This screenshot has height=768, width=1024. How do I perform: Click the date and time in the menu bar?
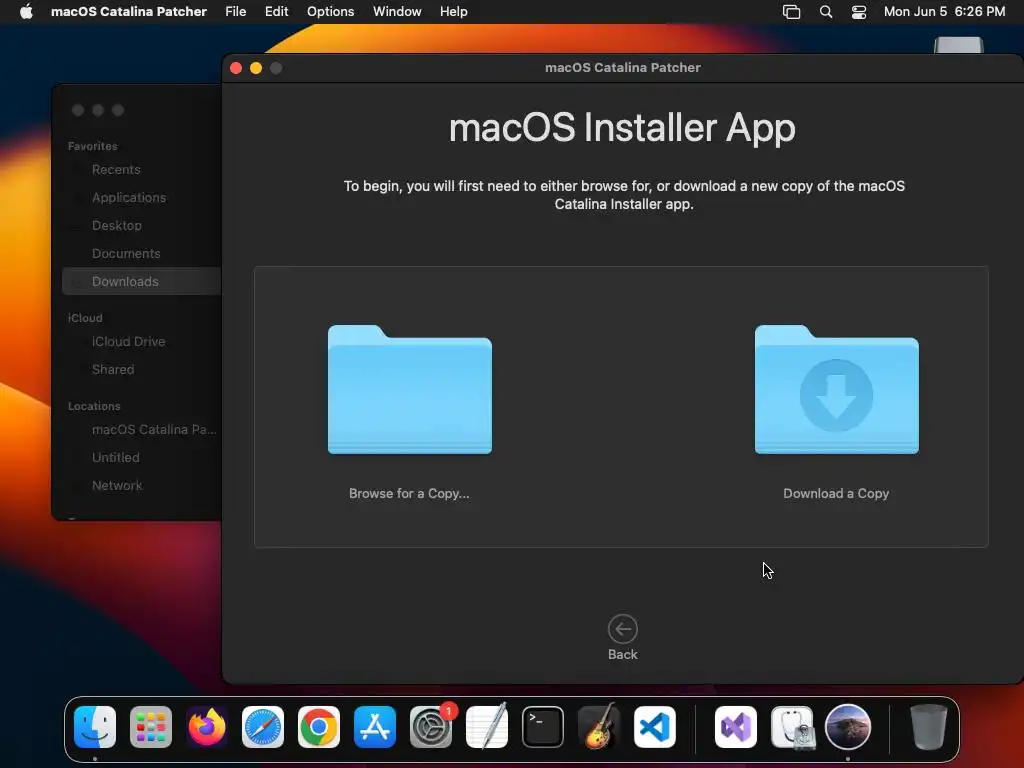944,12
